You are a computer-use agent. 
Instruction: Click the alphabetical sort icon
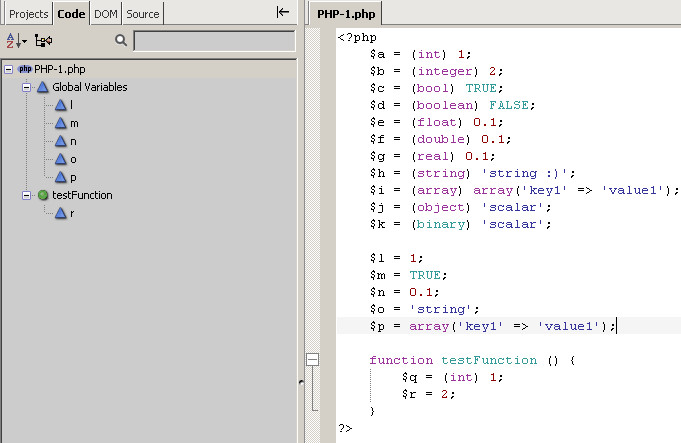pos(17,40)
